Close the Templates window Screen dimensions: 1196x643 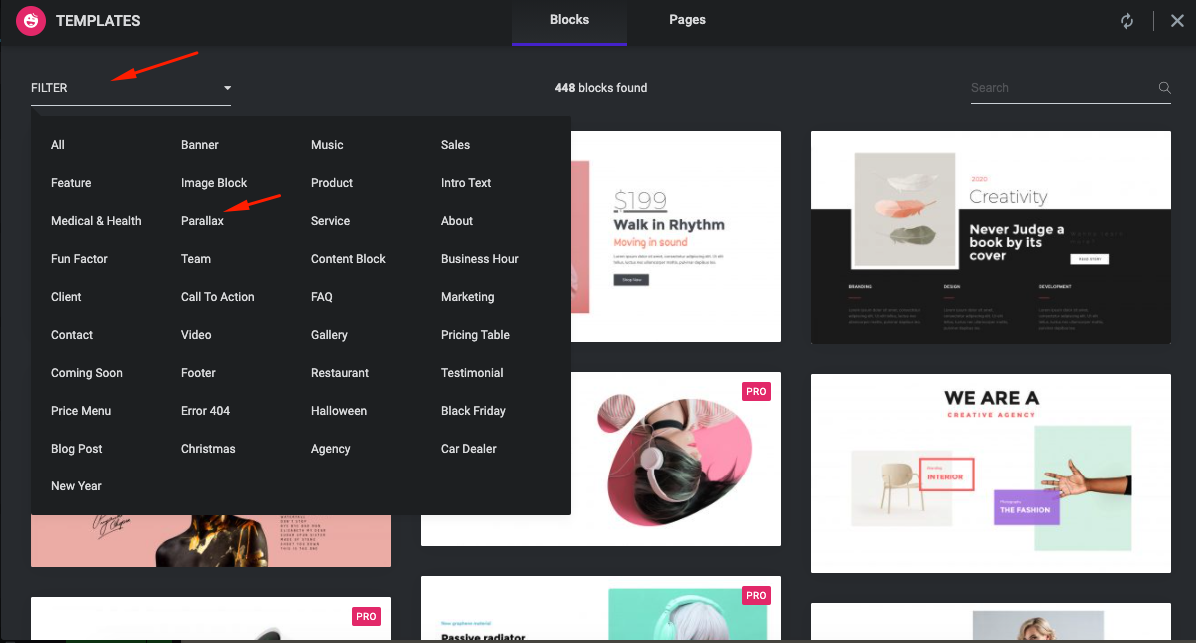click(1177, 21)
